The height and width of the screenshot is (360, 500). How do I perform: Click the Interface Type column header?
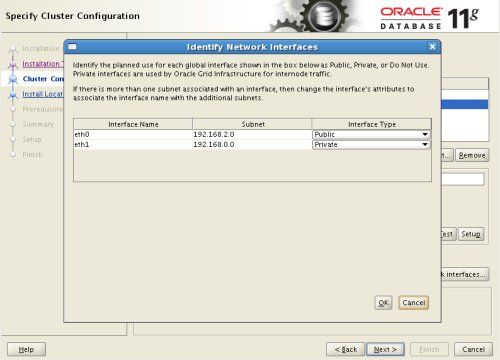(372, 124)
